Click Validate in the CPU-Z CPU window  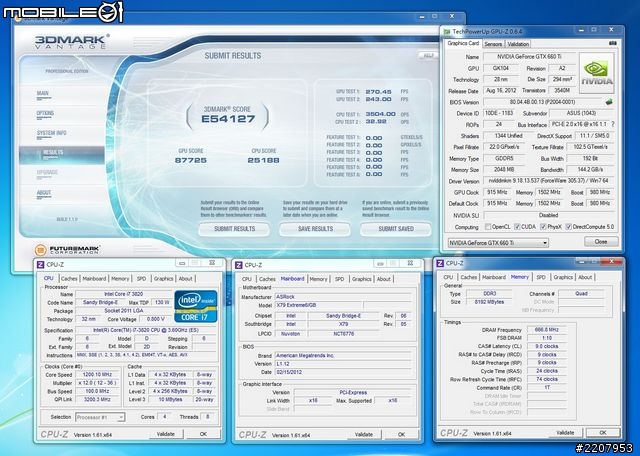165,434
